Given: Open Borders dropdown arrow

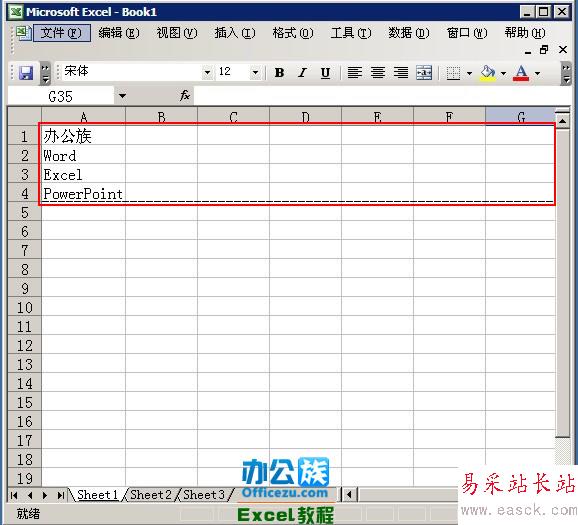Looking at the screenshot, I should (x=469, y=73).
